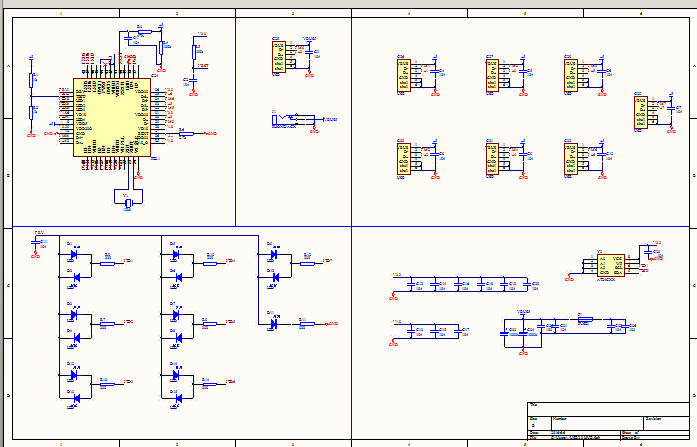Select the first capacitor in the six-capacitor decoupling row
Image resolution: width=697 pixels, height=447 pixels.
click(x=411, y=284)
